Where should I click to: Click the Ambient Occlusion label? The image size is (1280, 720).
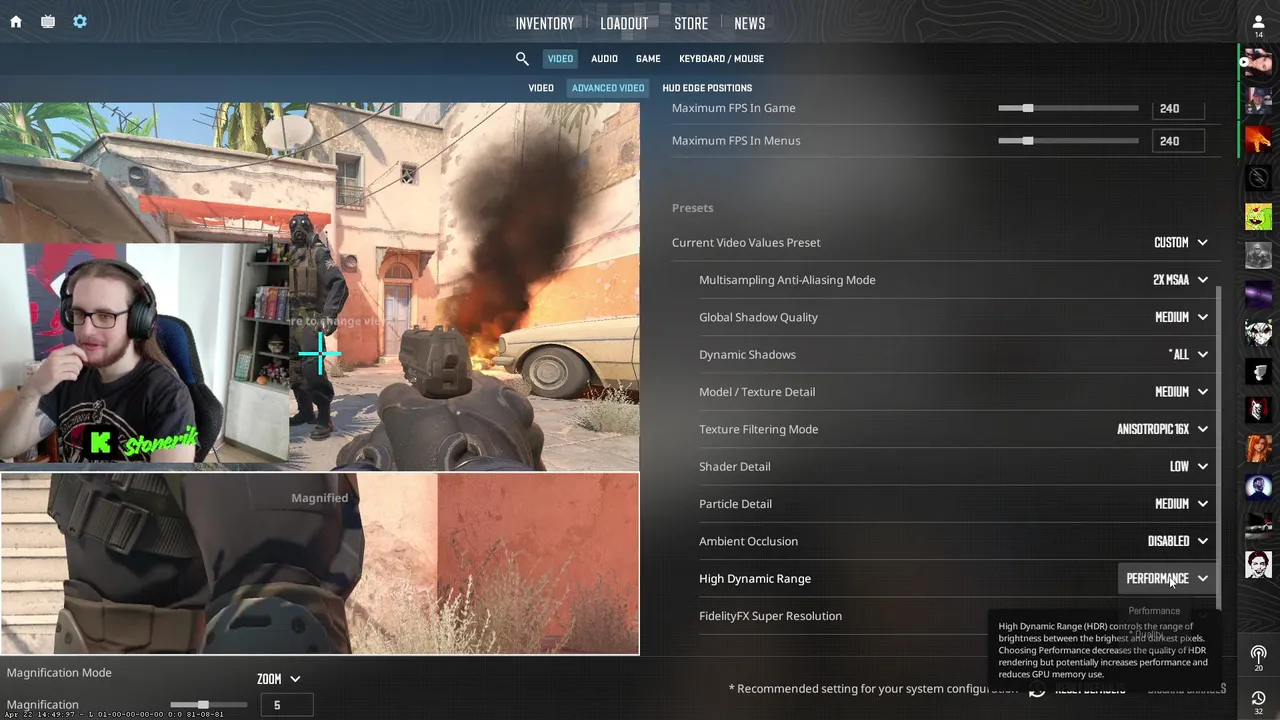(x=748, y=541)
